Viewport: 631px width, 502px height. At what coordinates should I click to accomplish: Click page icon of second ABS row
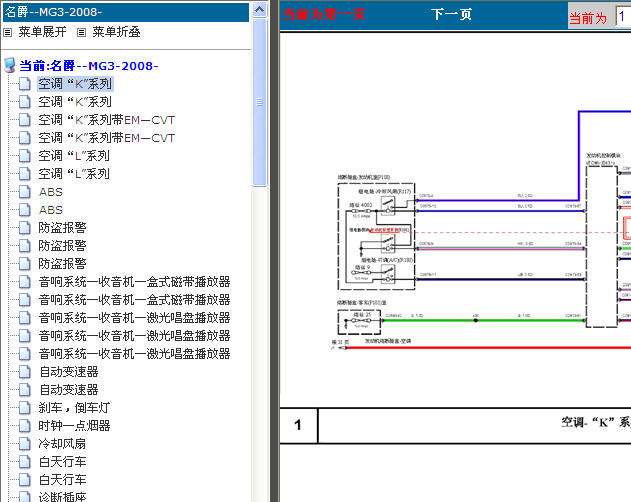click(25, 210)
